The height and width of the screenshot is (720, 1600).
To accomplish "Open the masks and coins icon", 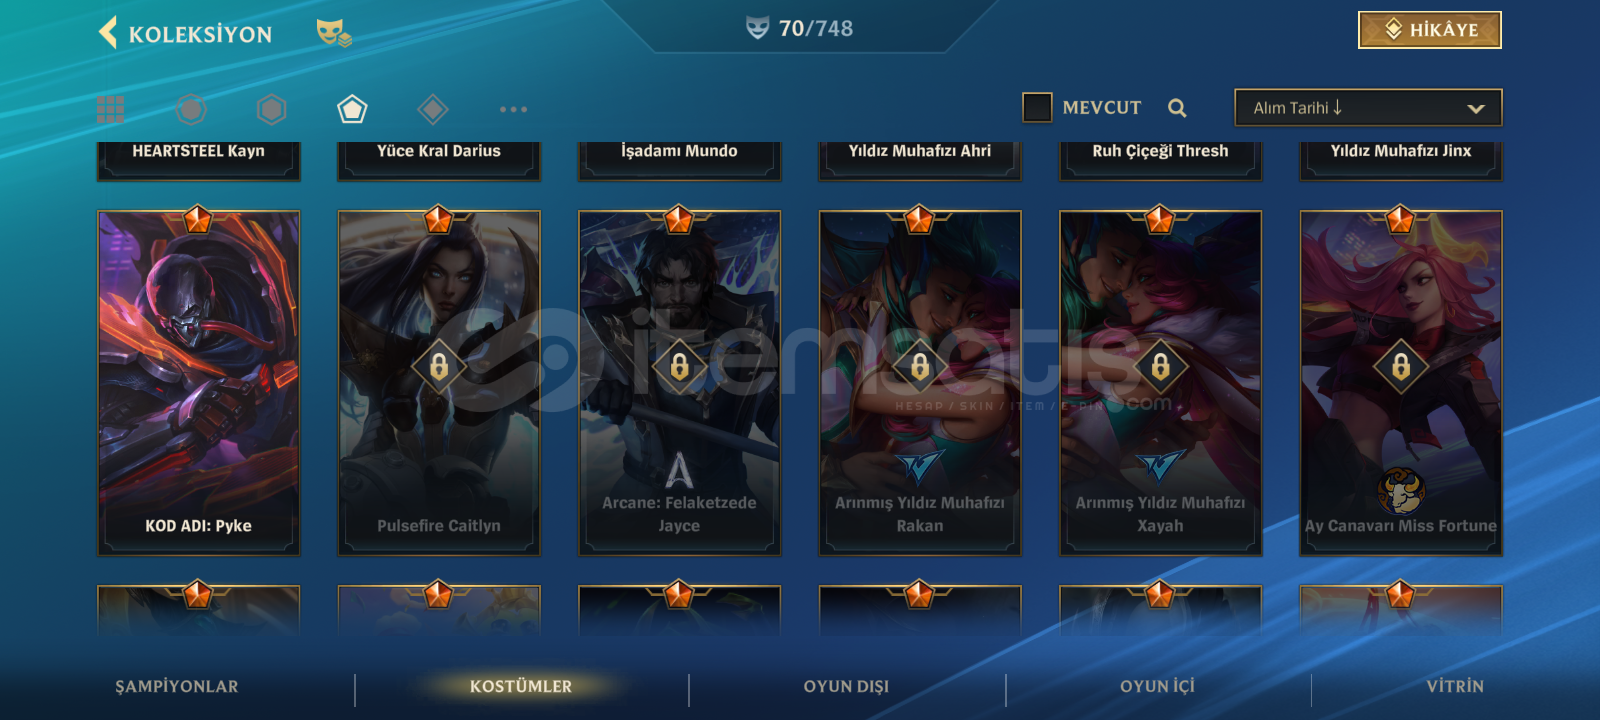I will (334, 33).
